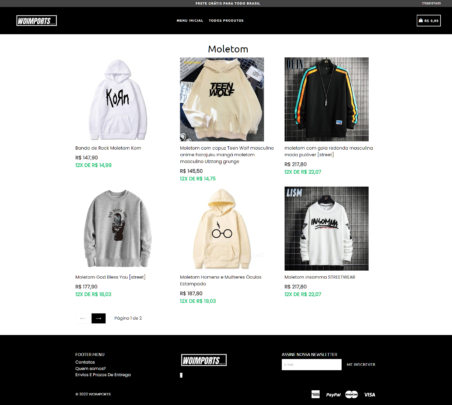Click the previous page arrow button
Screen dimensions: 452x405
tap(83, 318)
